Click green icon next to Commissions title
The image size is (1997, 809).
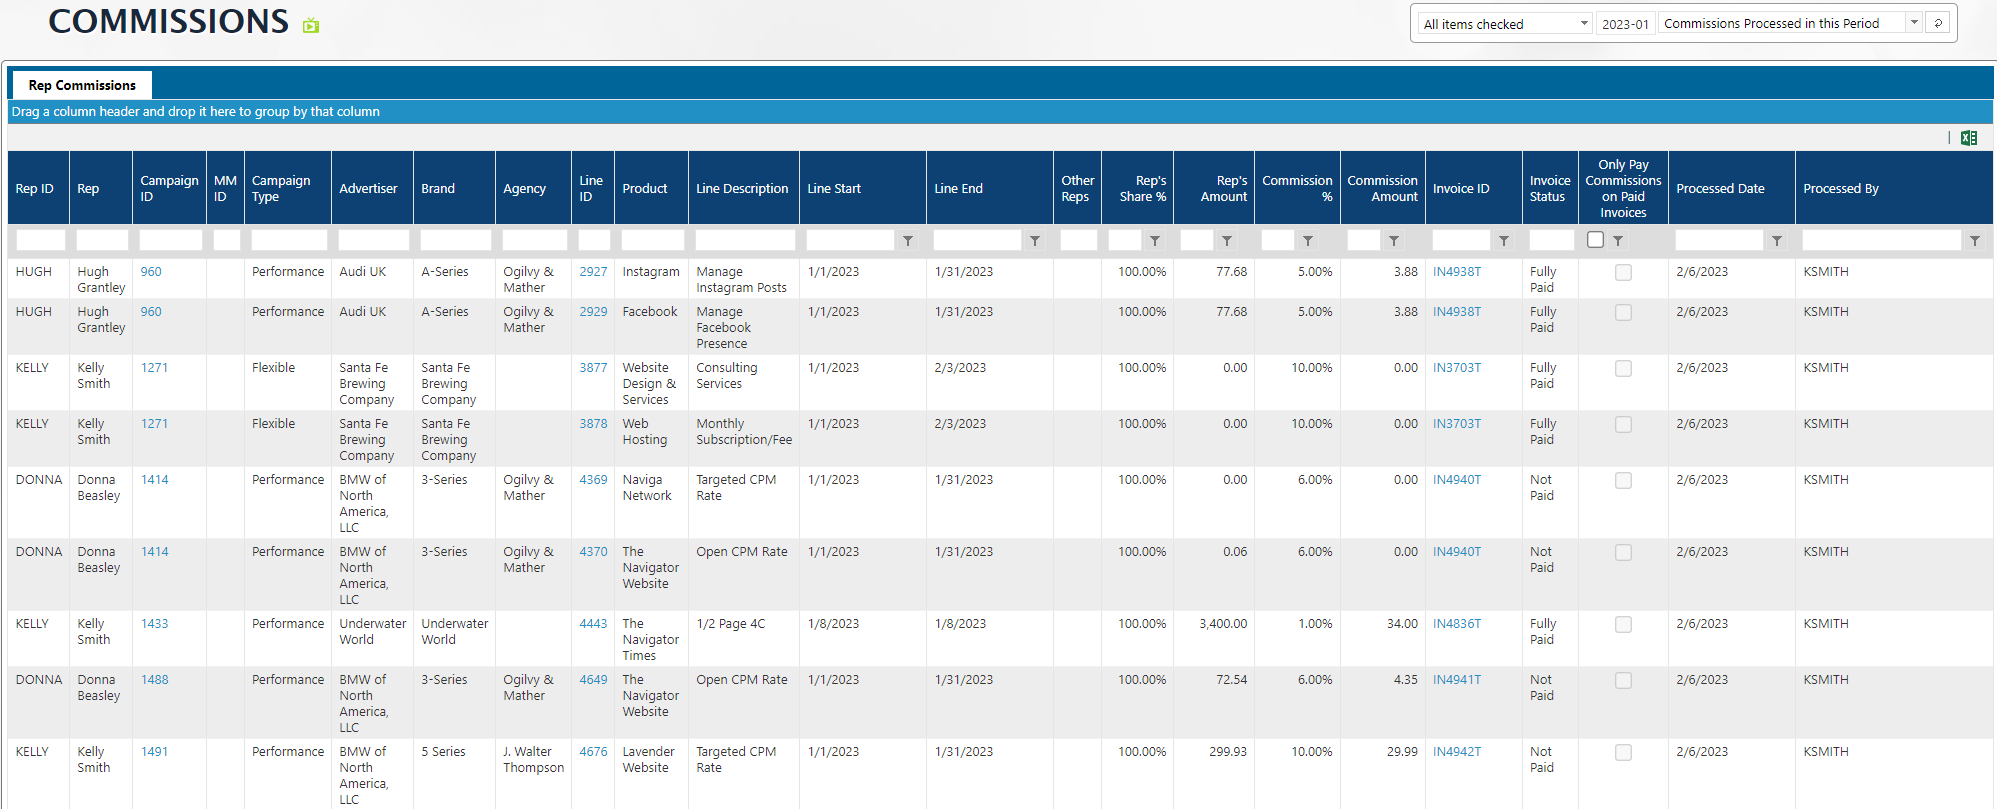pos(311,26)
